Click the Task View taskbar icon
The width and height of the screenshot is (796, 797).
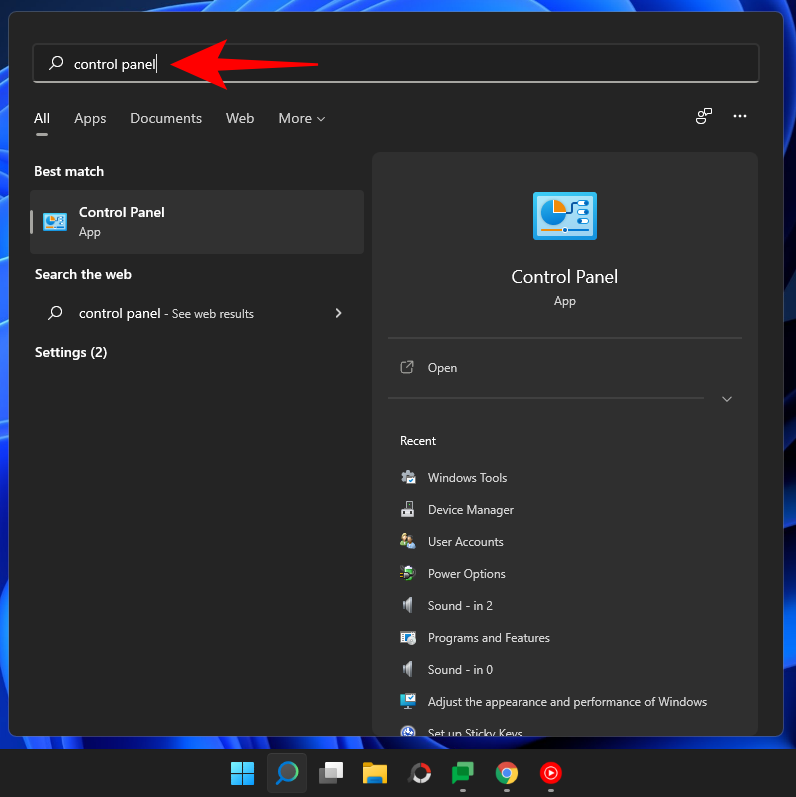click(331, 773)
